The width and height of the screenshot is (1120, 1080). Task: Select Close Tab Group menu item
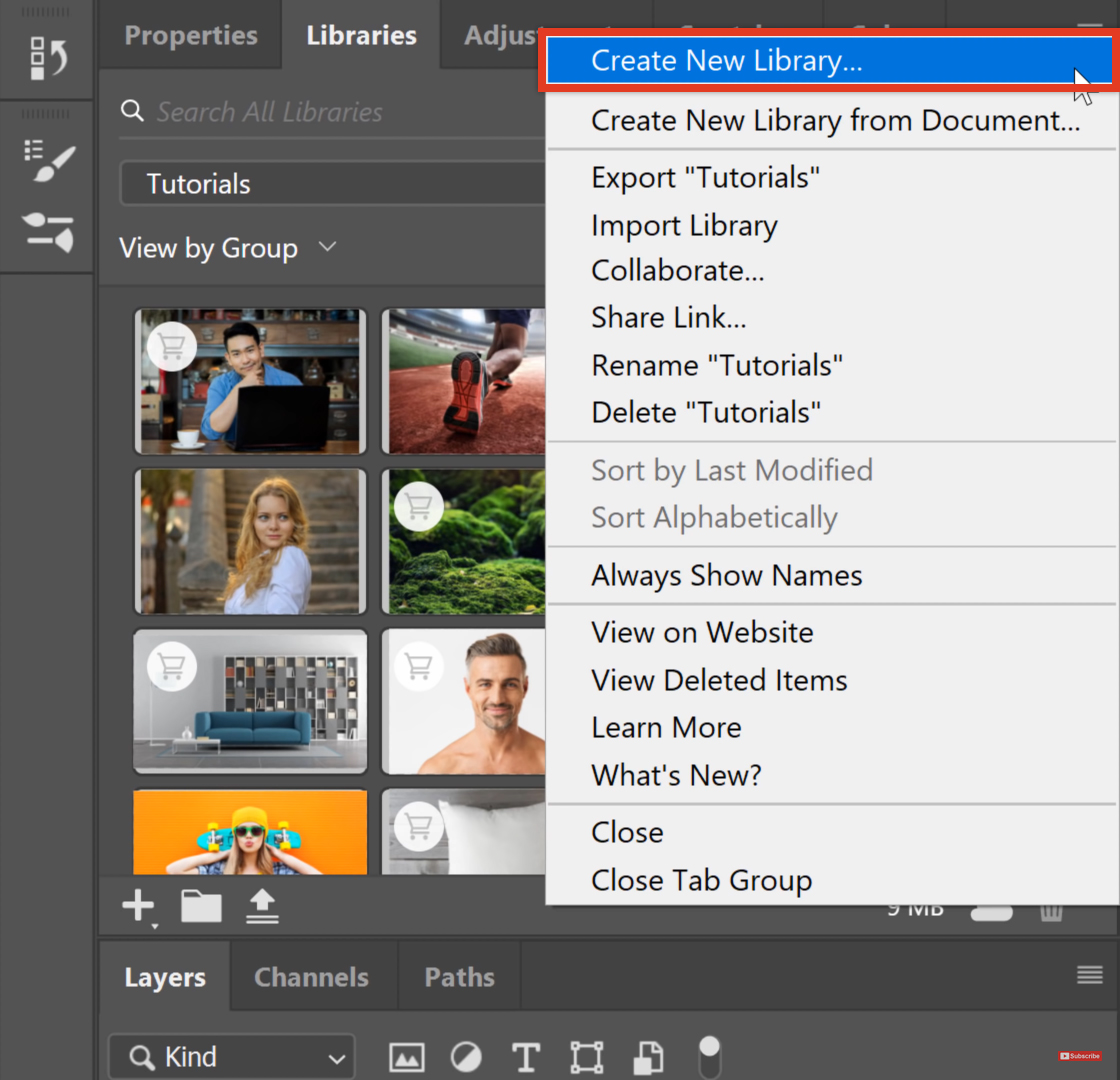[x=833, y=881]
